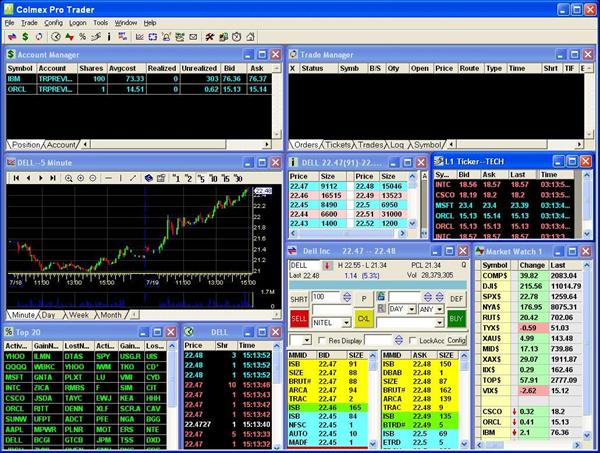This screenshot has width=600, height=453.
Task: Set chart to 30 minute interval
Action: click(238, 178)
